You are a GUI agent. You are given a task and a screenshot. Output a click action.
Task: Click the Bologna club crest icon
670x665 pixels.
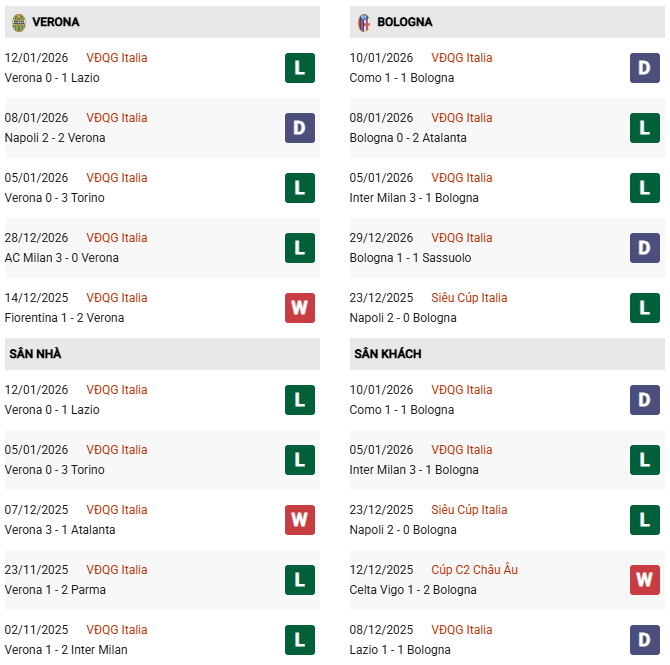coord(364,22)
